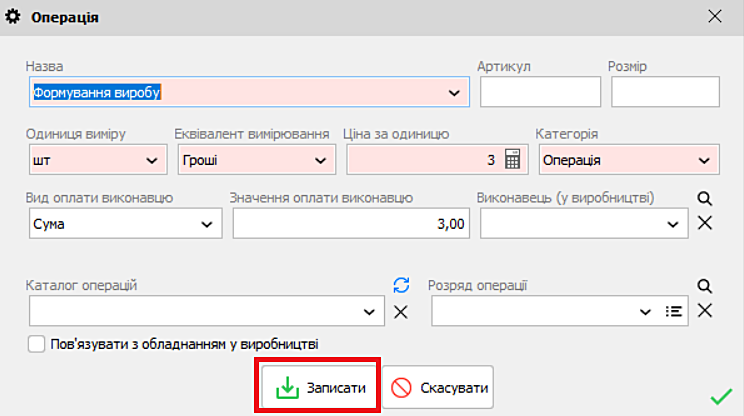Enable Пов'язувати з обладнанням у виробництві checkbox
Image resolution: width=744 pixels, height=416 pixels.
click(x=37, y=344)
